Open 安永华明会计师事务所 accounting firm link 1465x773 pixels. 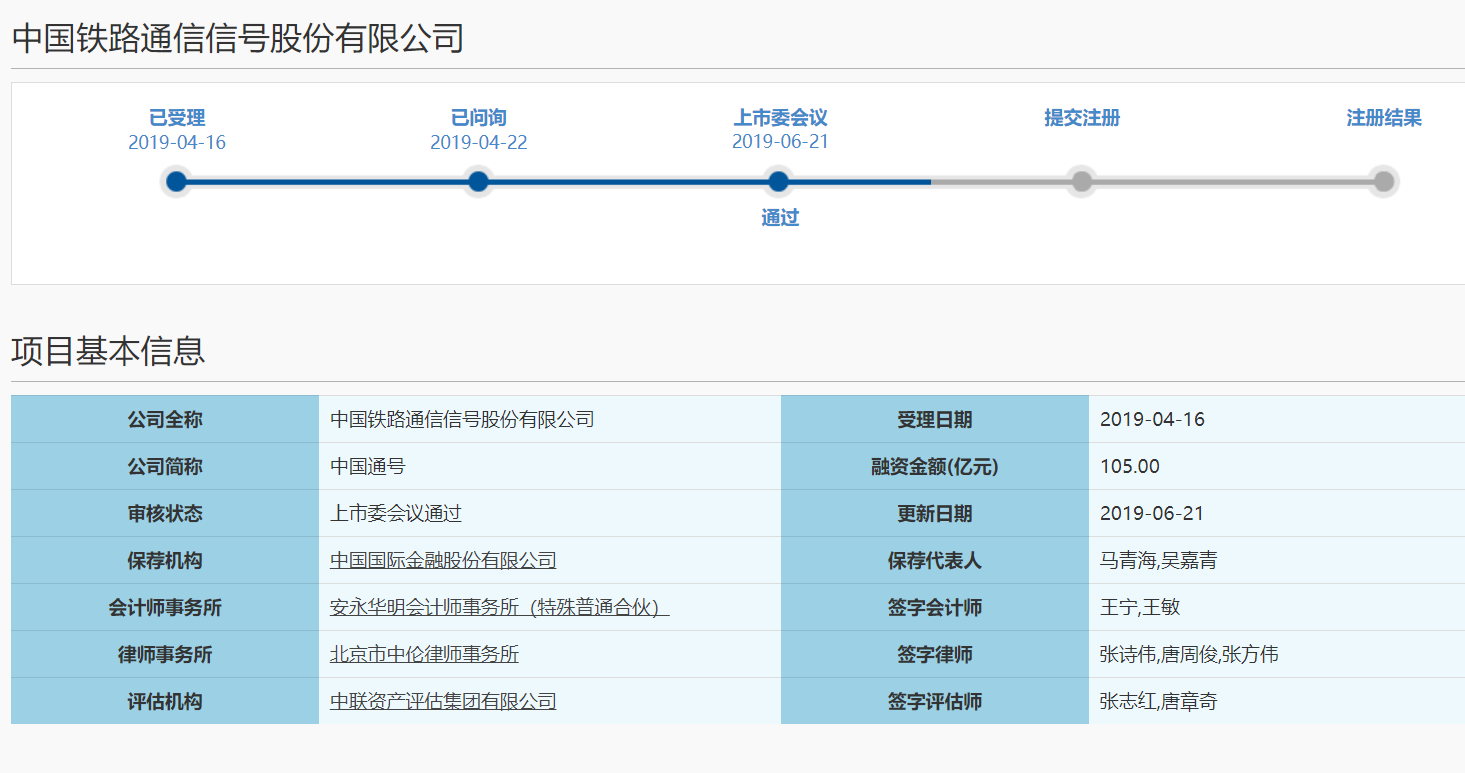point(499,608)
